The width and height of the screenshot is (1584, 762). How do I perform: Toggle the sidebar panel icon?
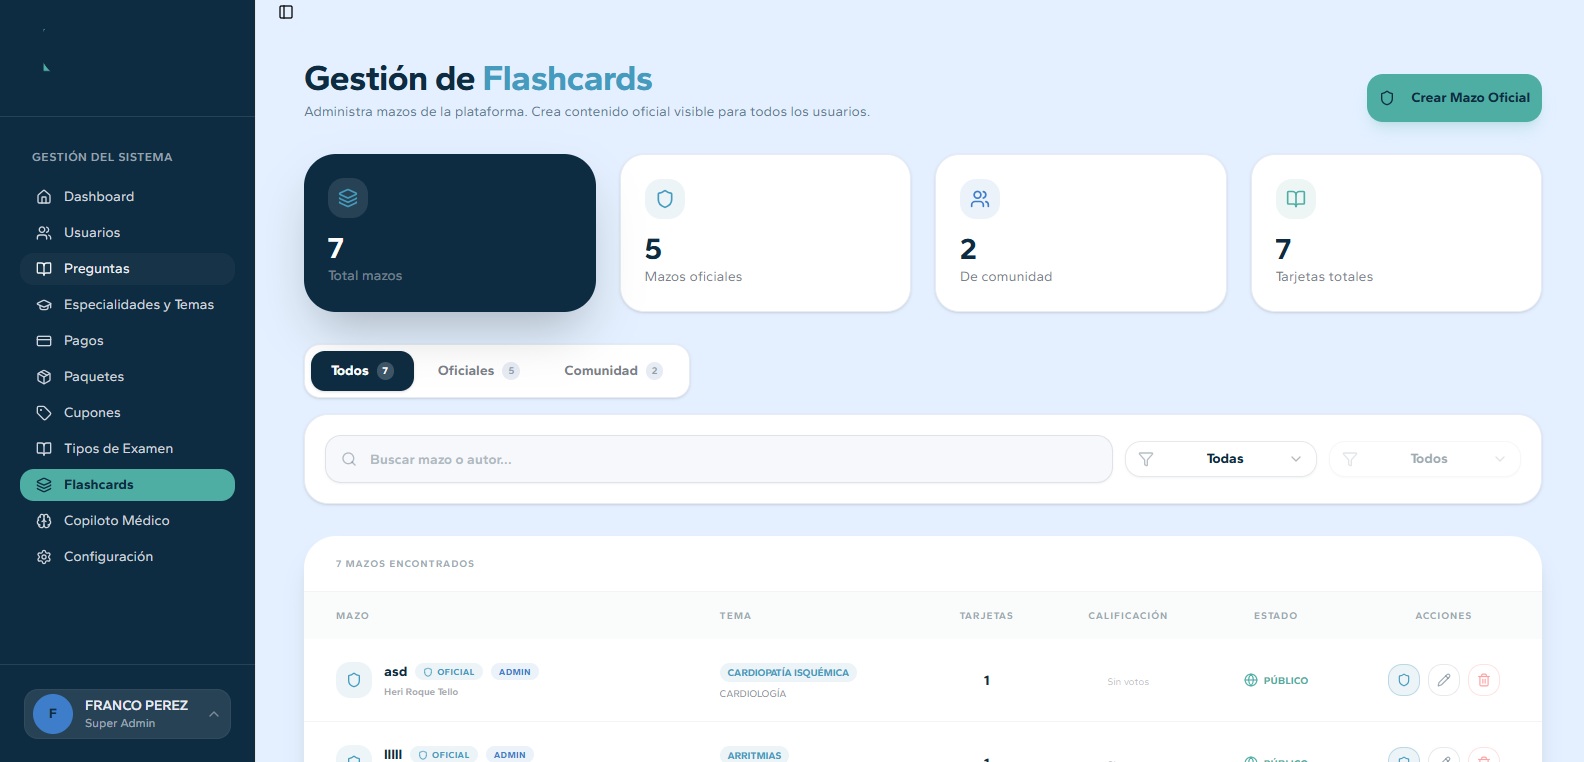click(x=286, y=12)
